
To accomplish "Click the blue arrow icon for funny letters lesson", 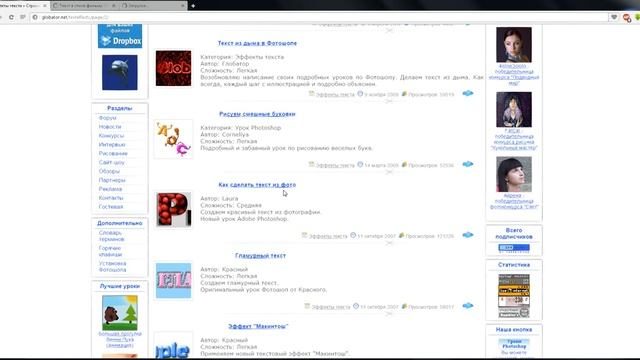I will coord(468,164).
